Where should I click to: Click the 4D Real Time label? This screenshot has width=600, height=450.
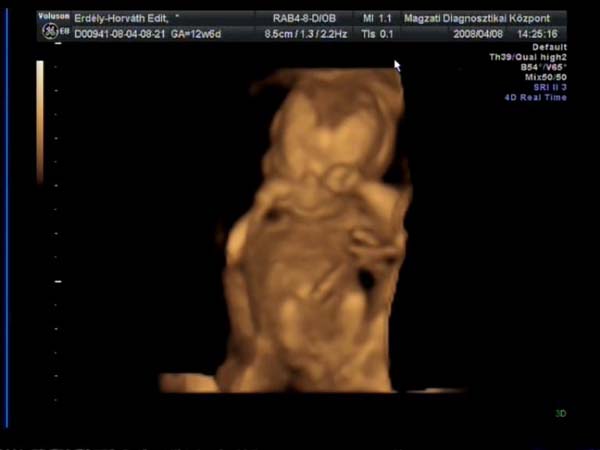pyautogui.click(x=566, y=97)
